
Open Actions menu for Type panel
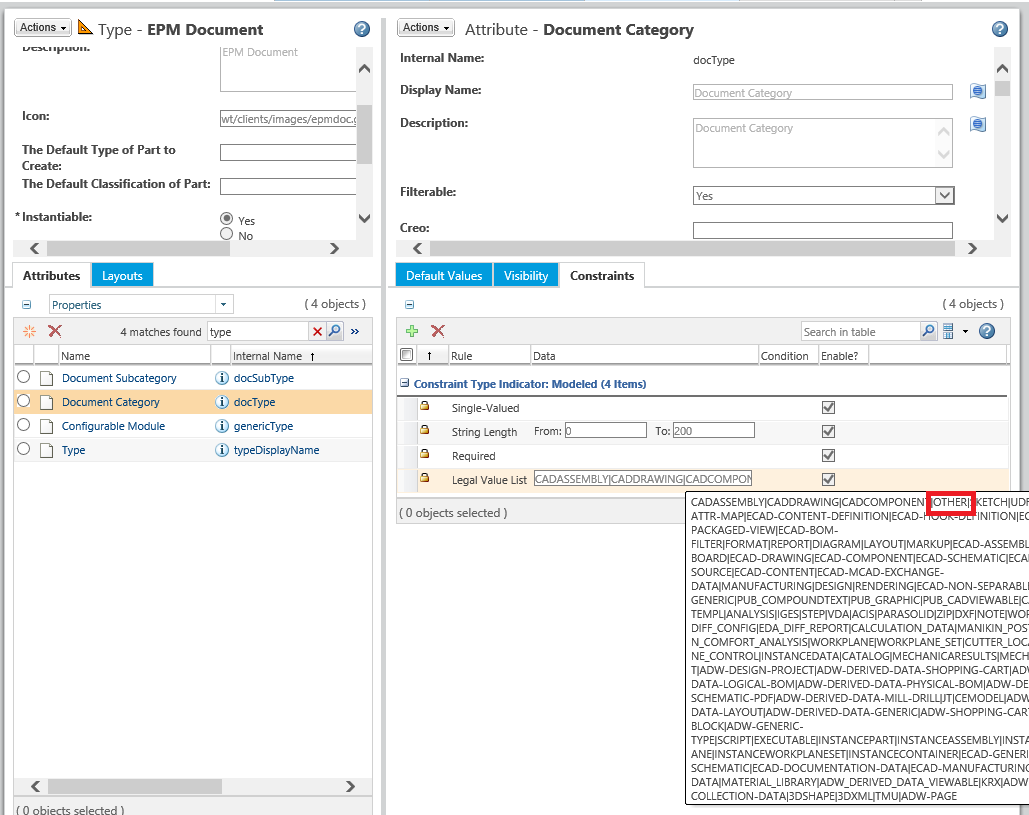[x=43, y=28]
